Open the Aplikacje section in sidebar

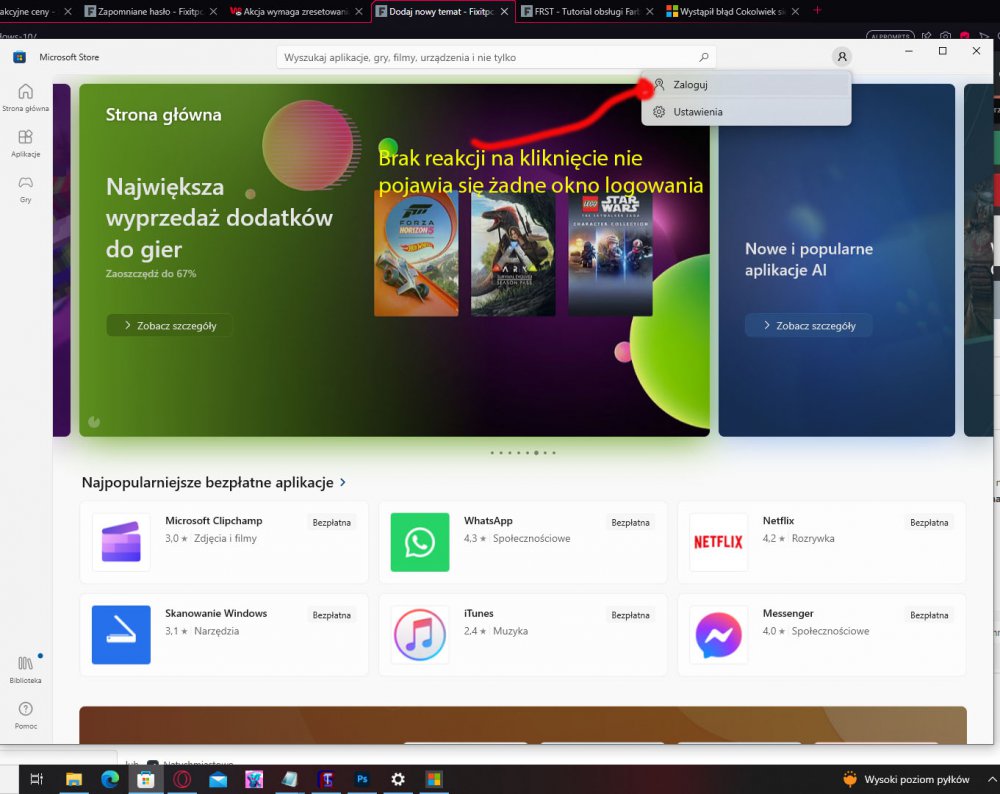pyautogui.click(x=25, y=143)
